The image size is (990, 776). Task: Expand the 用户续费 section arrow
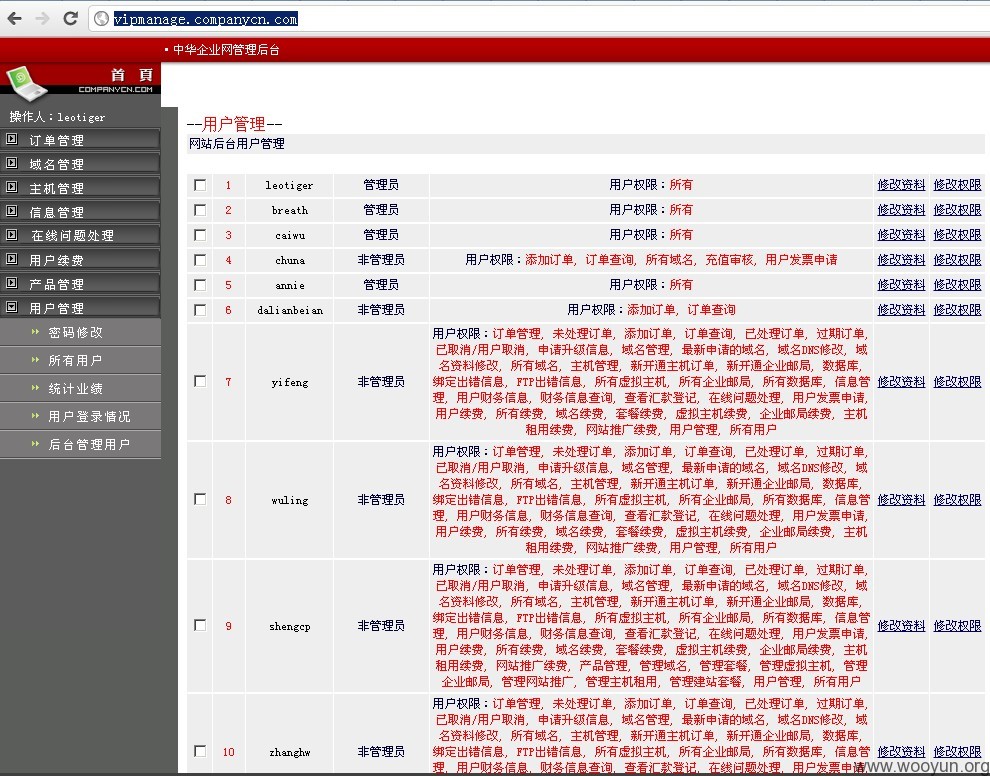pos(11,259)
